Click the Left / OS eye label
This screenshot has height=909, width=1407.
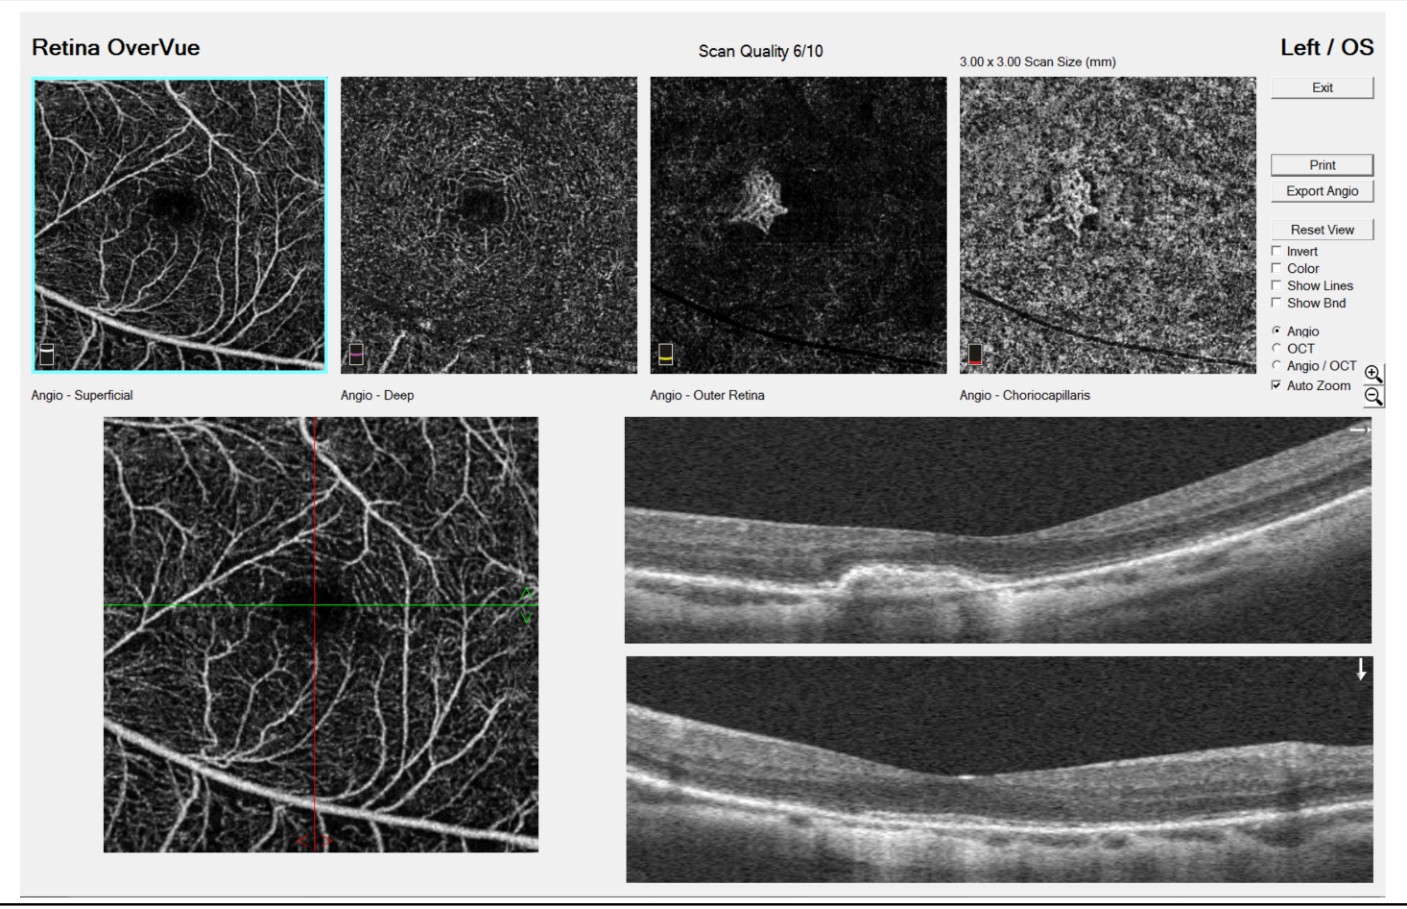(1327, 47)
